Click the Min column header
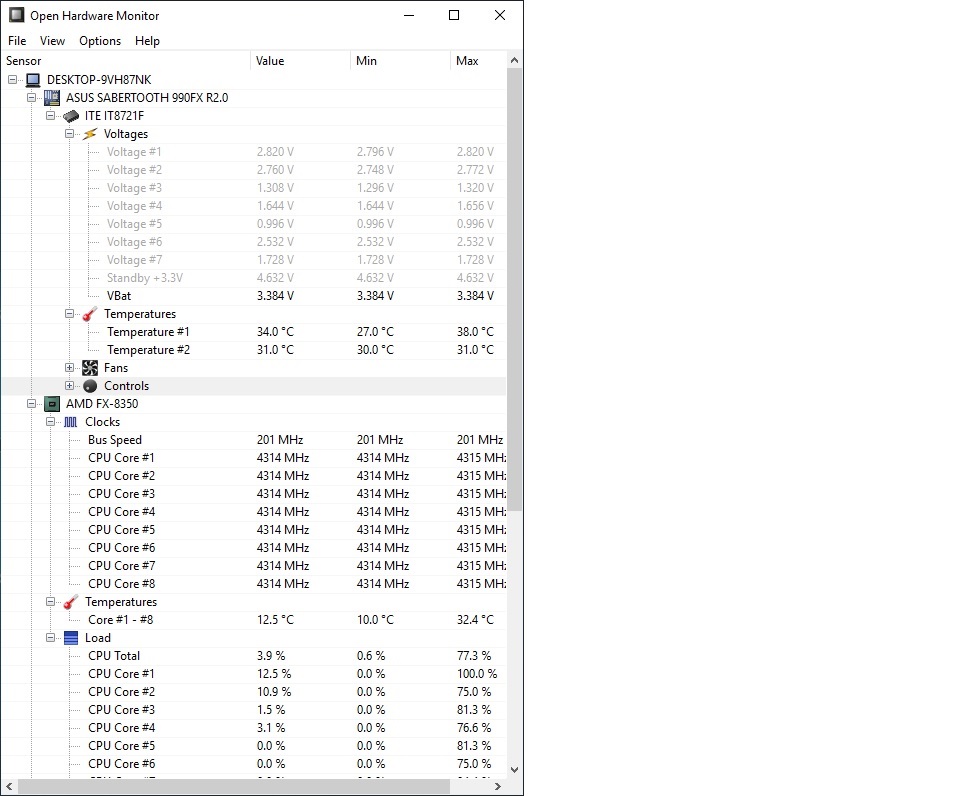This screenshot has width=960, height=796. pyautogui.click(x=400, y=61)
